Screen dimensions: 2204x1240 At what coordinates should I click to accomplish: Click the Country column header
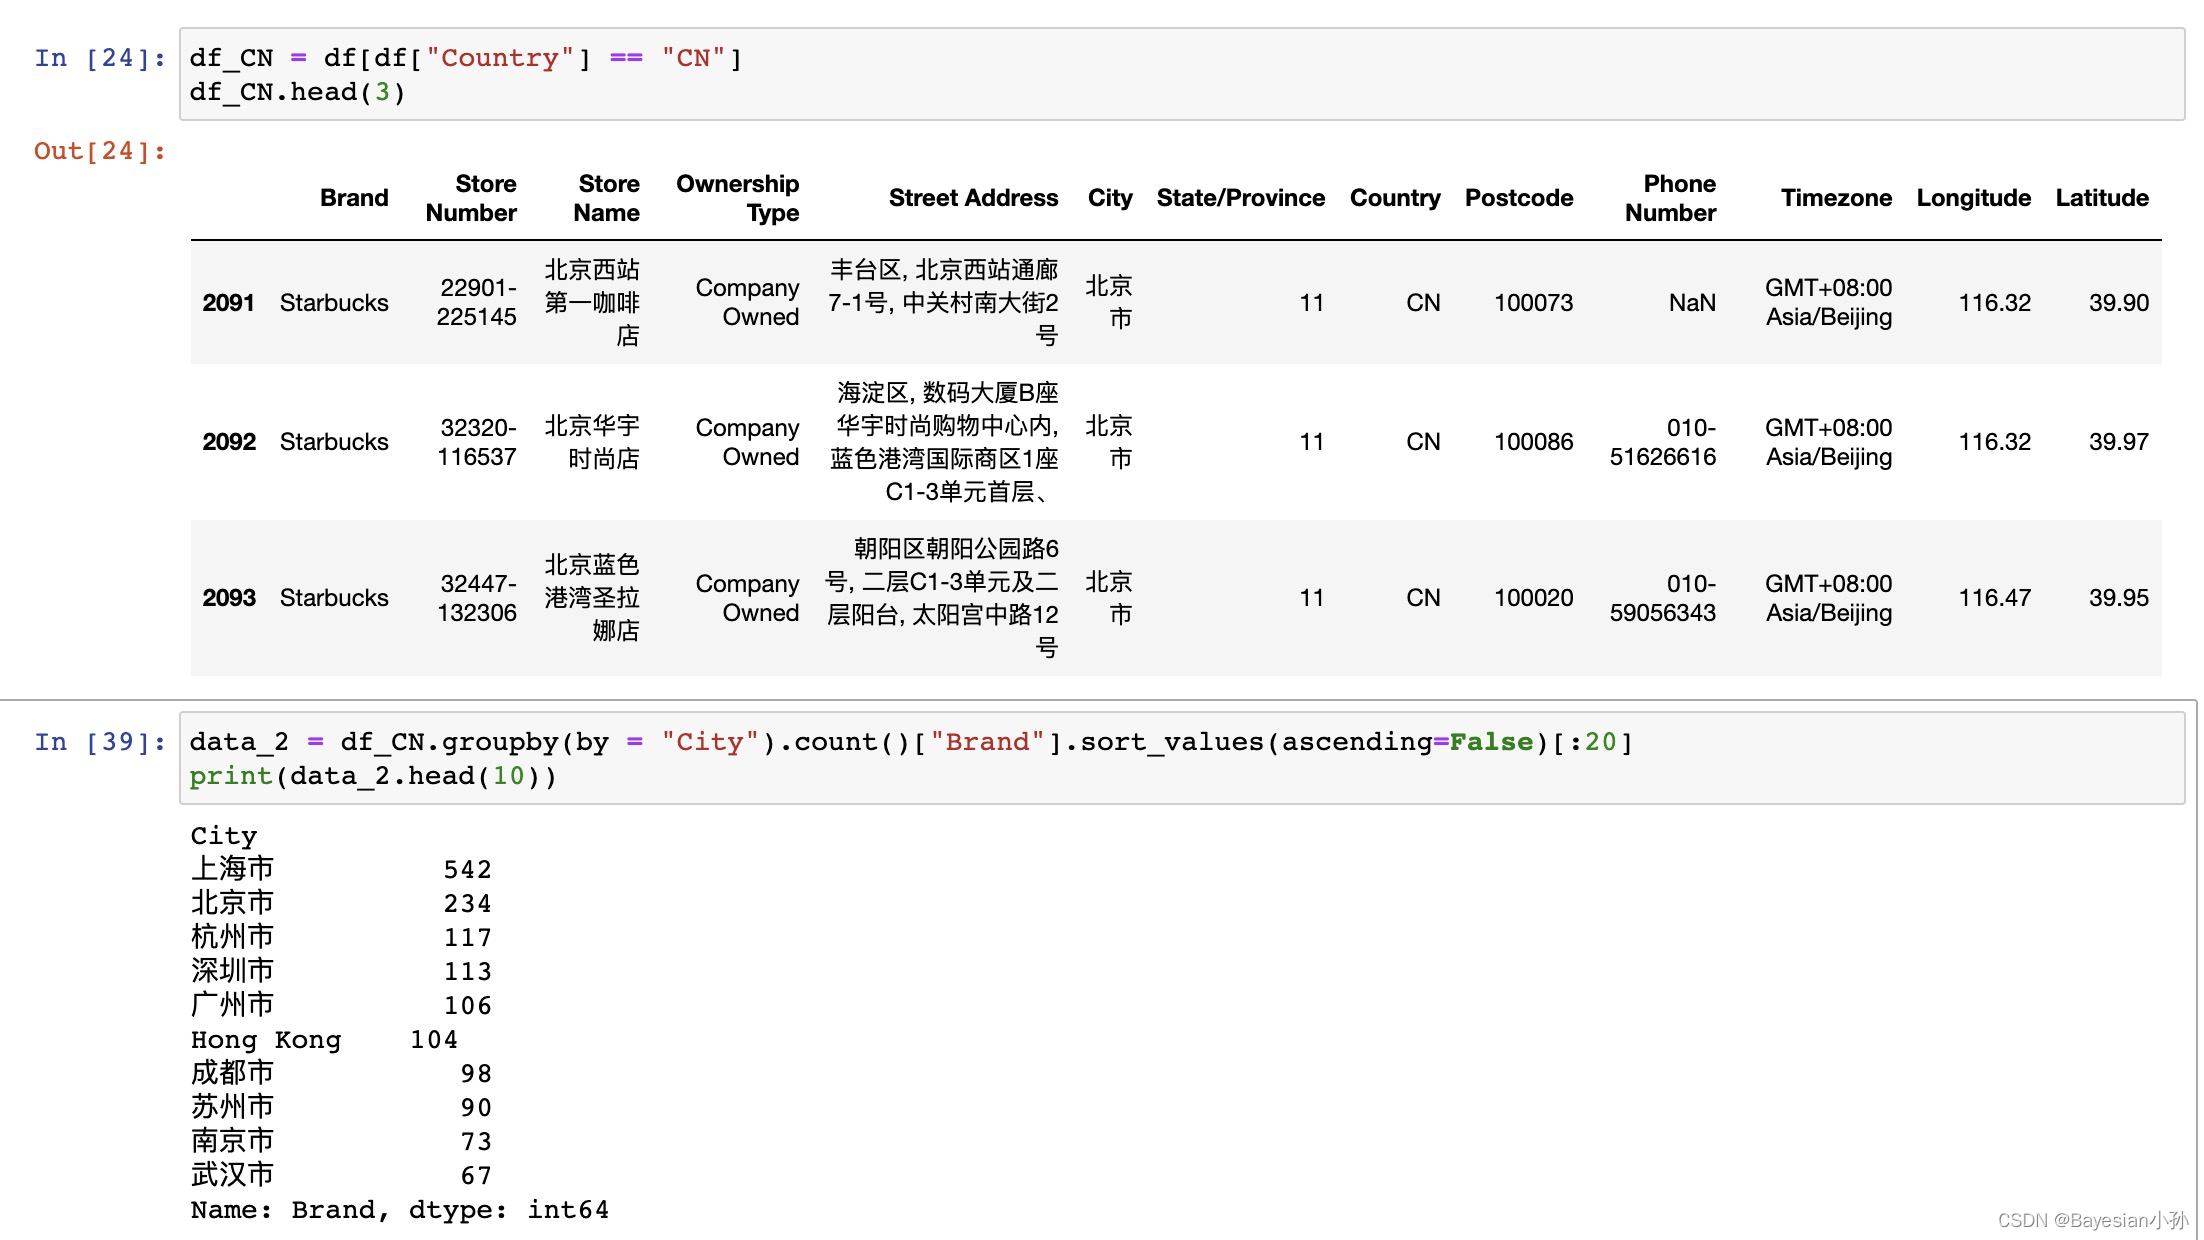tap(1395, 198)
